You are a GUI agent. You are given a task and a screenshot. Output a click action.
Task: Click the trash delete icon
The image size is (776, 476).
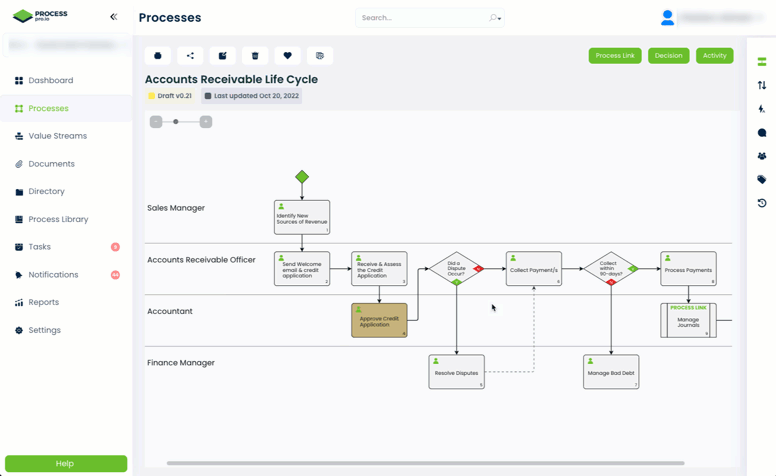pos(255,56)
